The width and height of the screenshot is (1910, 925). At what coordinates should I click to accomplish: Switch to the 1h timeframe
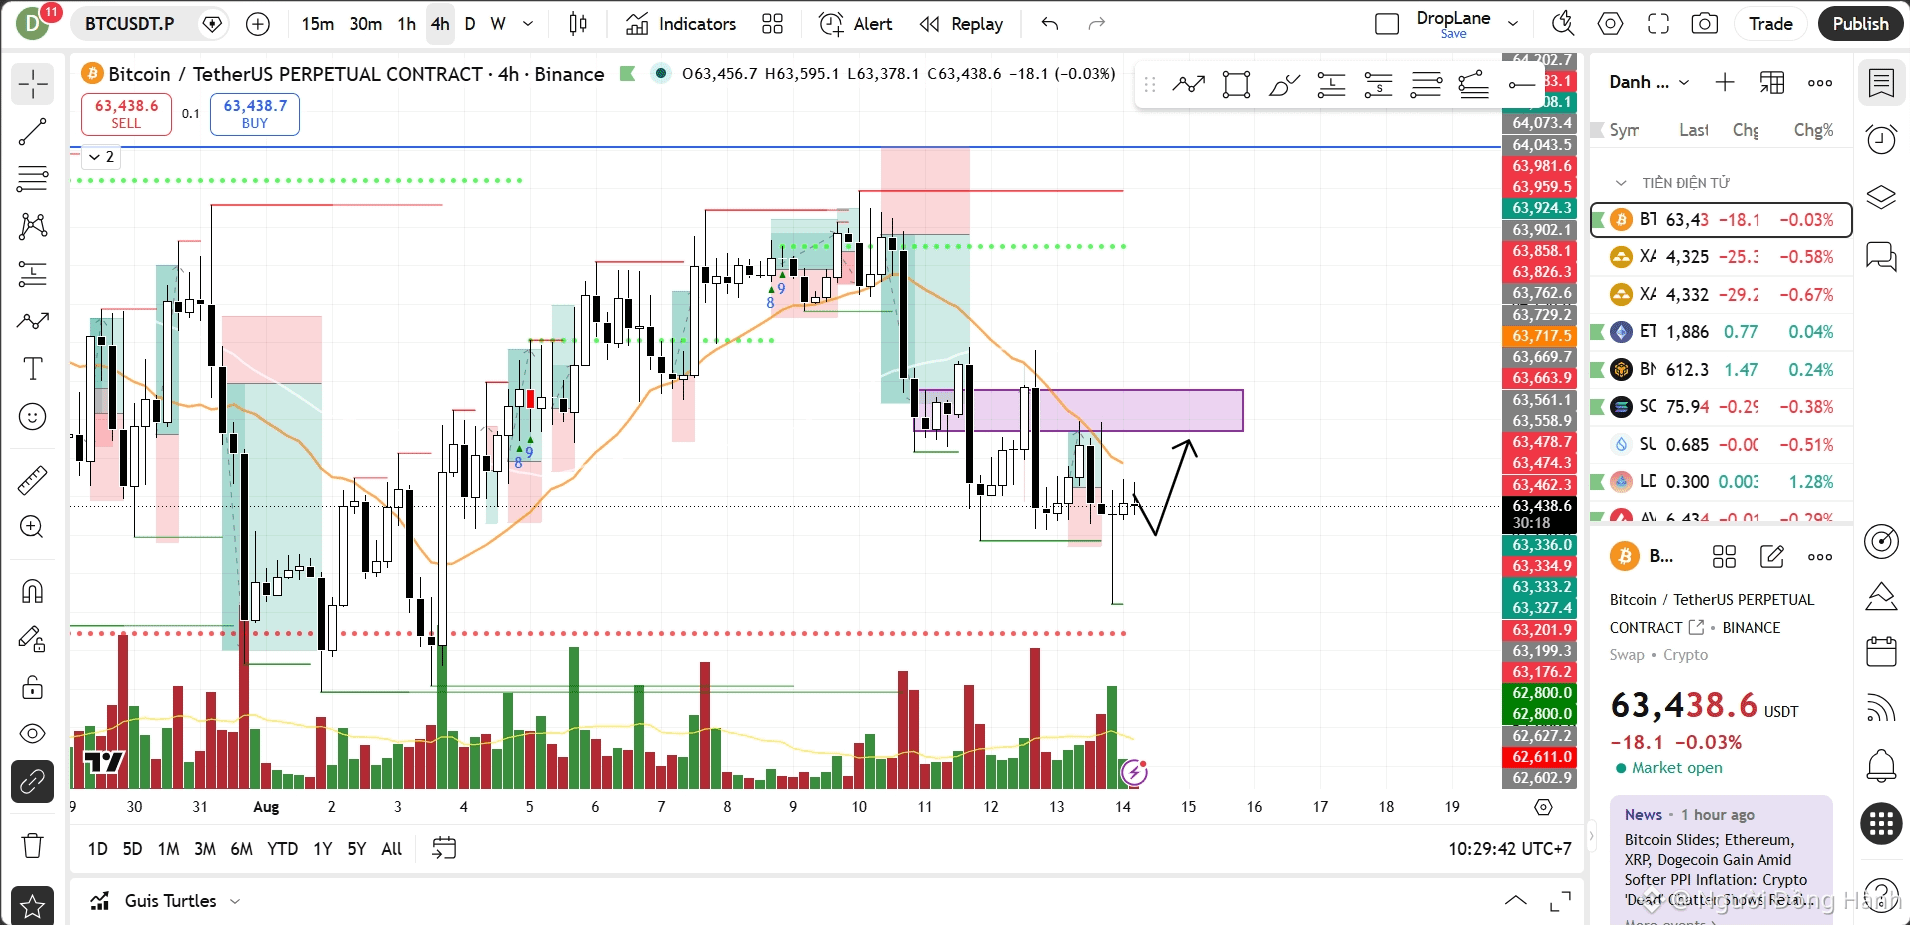pyautogui.click(x=406, y=24)
